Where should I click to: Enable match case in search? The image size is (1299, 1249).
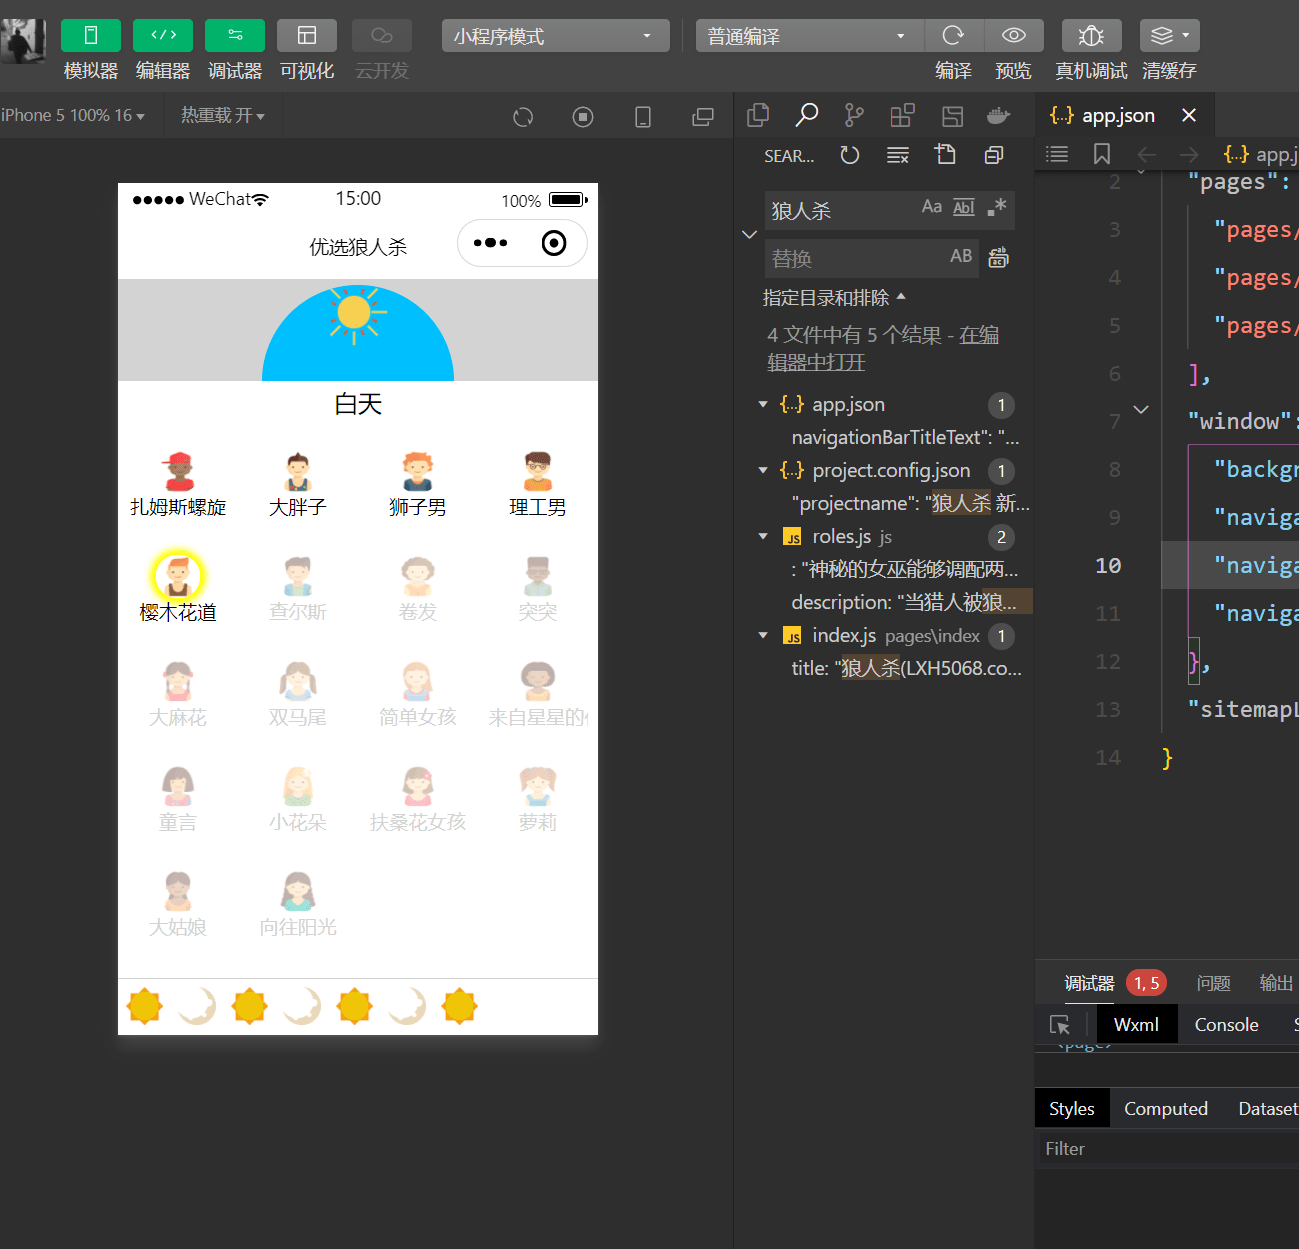pyautogui.click(x=932, y=207)
